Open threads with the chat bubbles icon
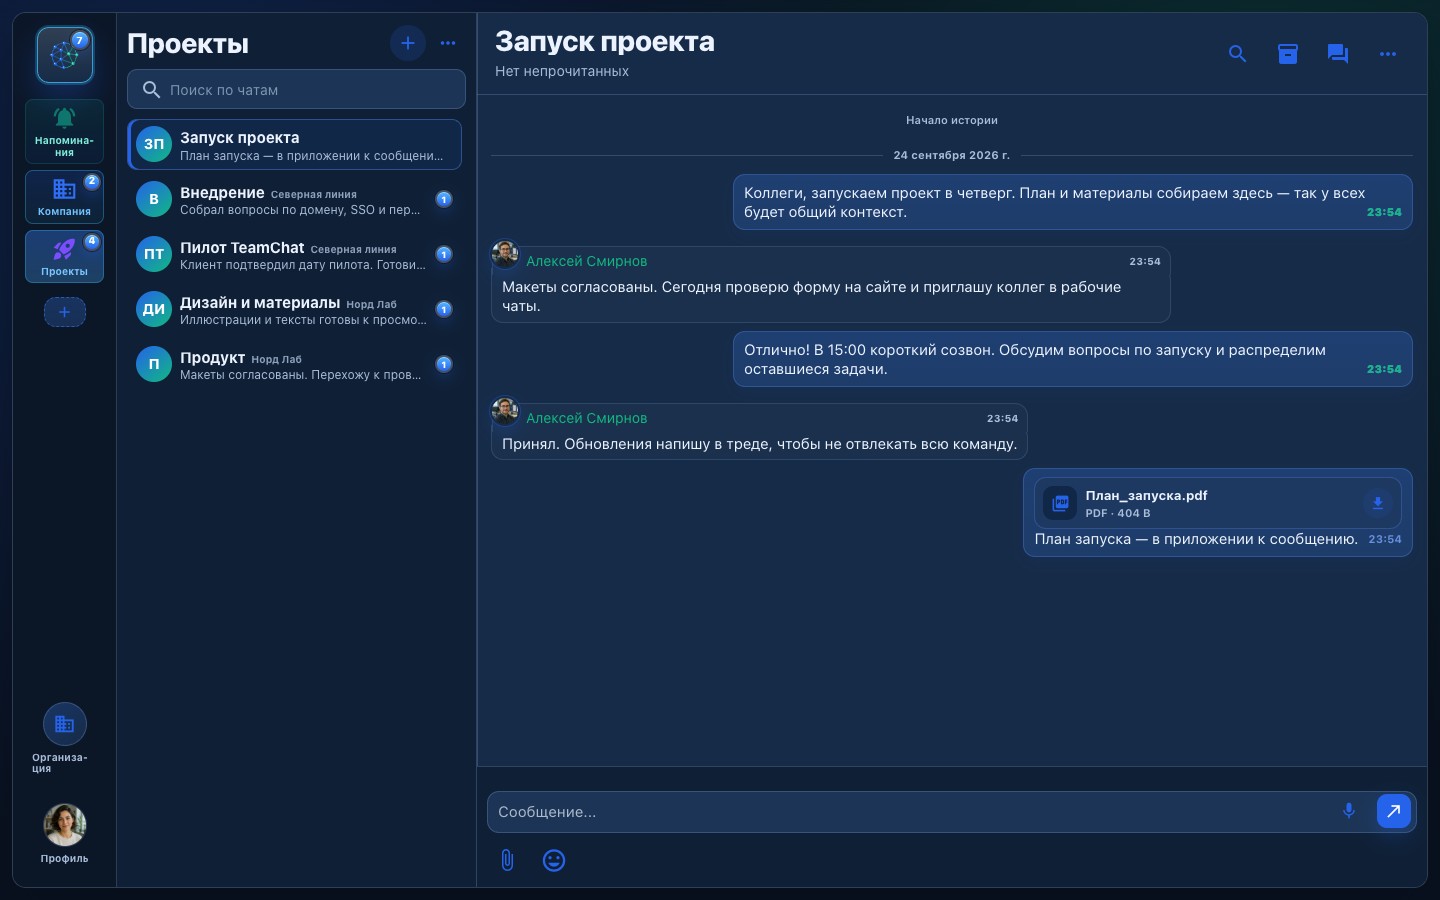Image resolution: width=1440 pixels, height=900 pixels. click(1338, 54)
